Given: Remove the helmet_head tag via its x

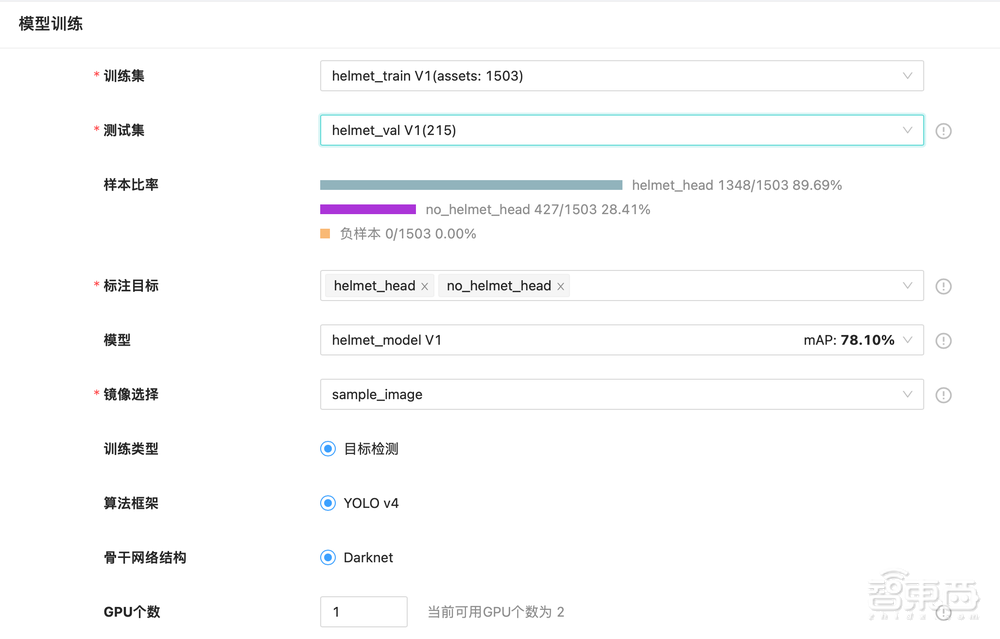Looking at the screenshot, I should [425, 286].
